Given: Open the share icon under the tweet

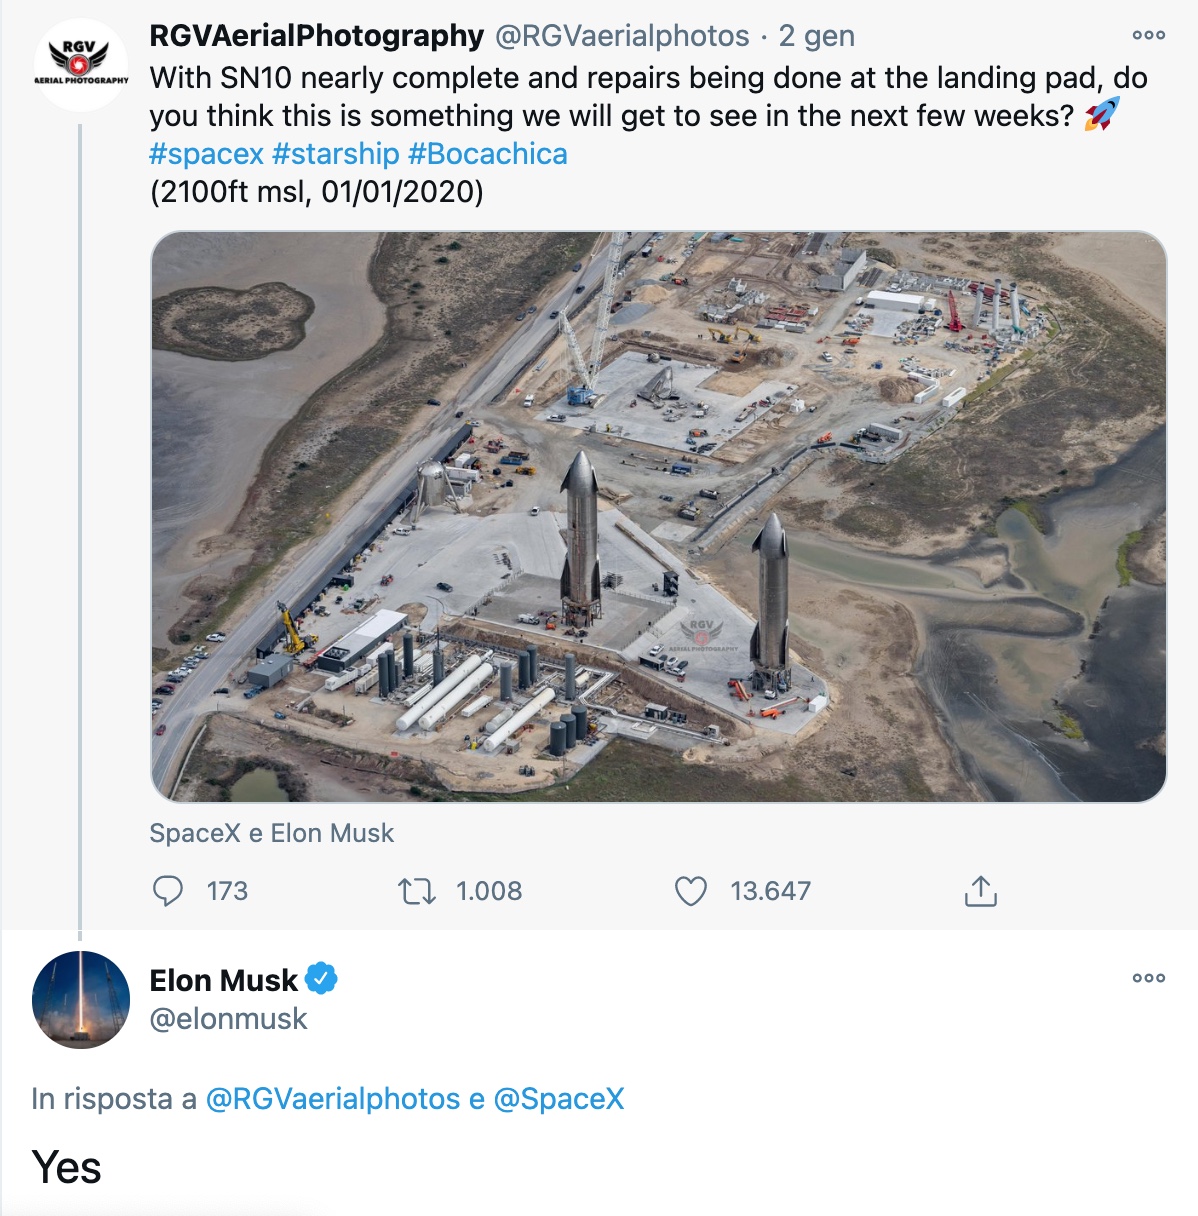Looking at the screenshot, I should 980,890.
